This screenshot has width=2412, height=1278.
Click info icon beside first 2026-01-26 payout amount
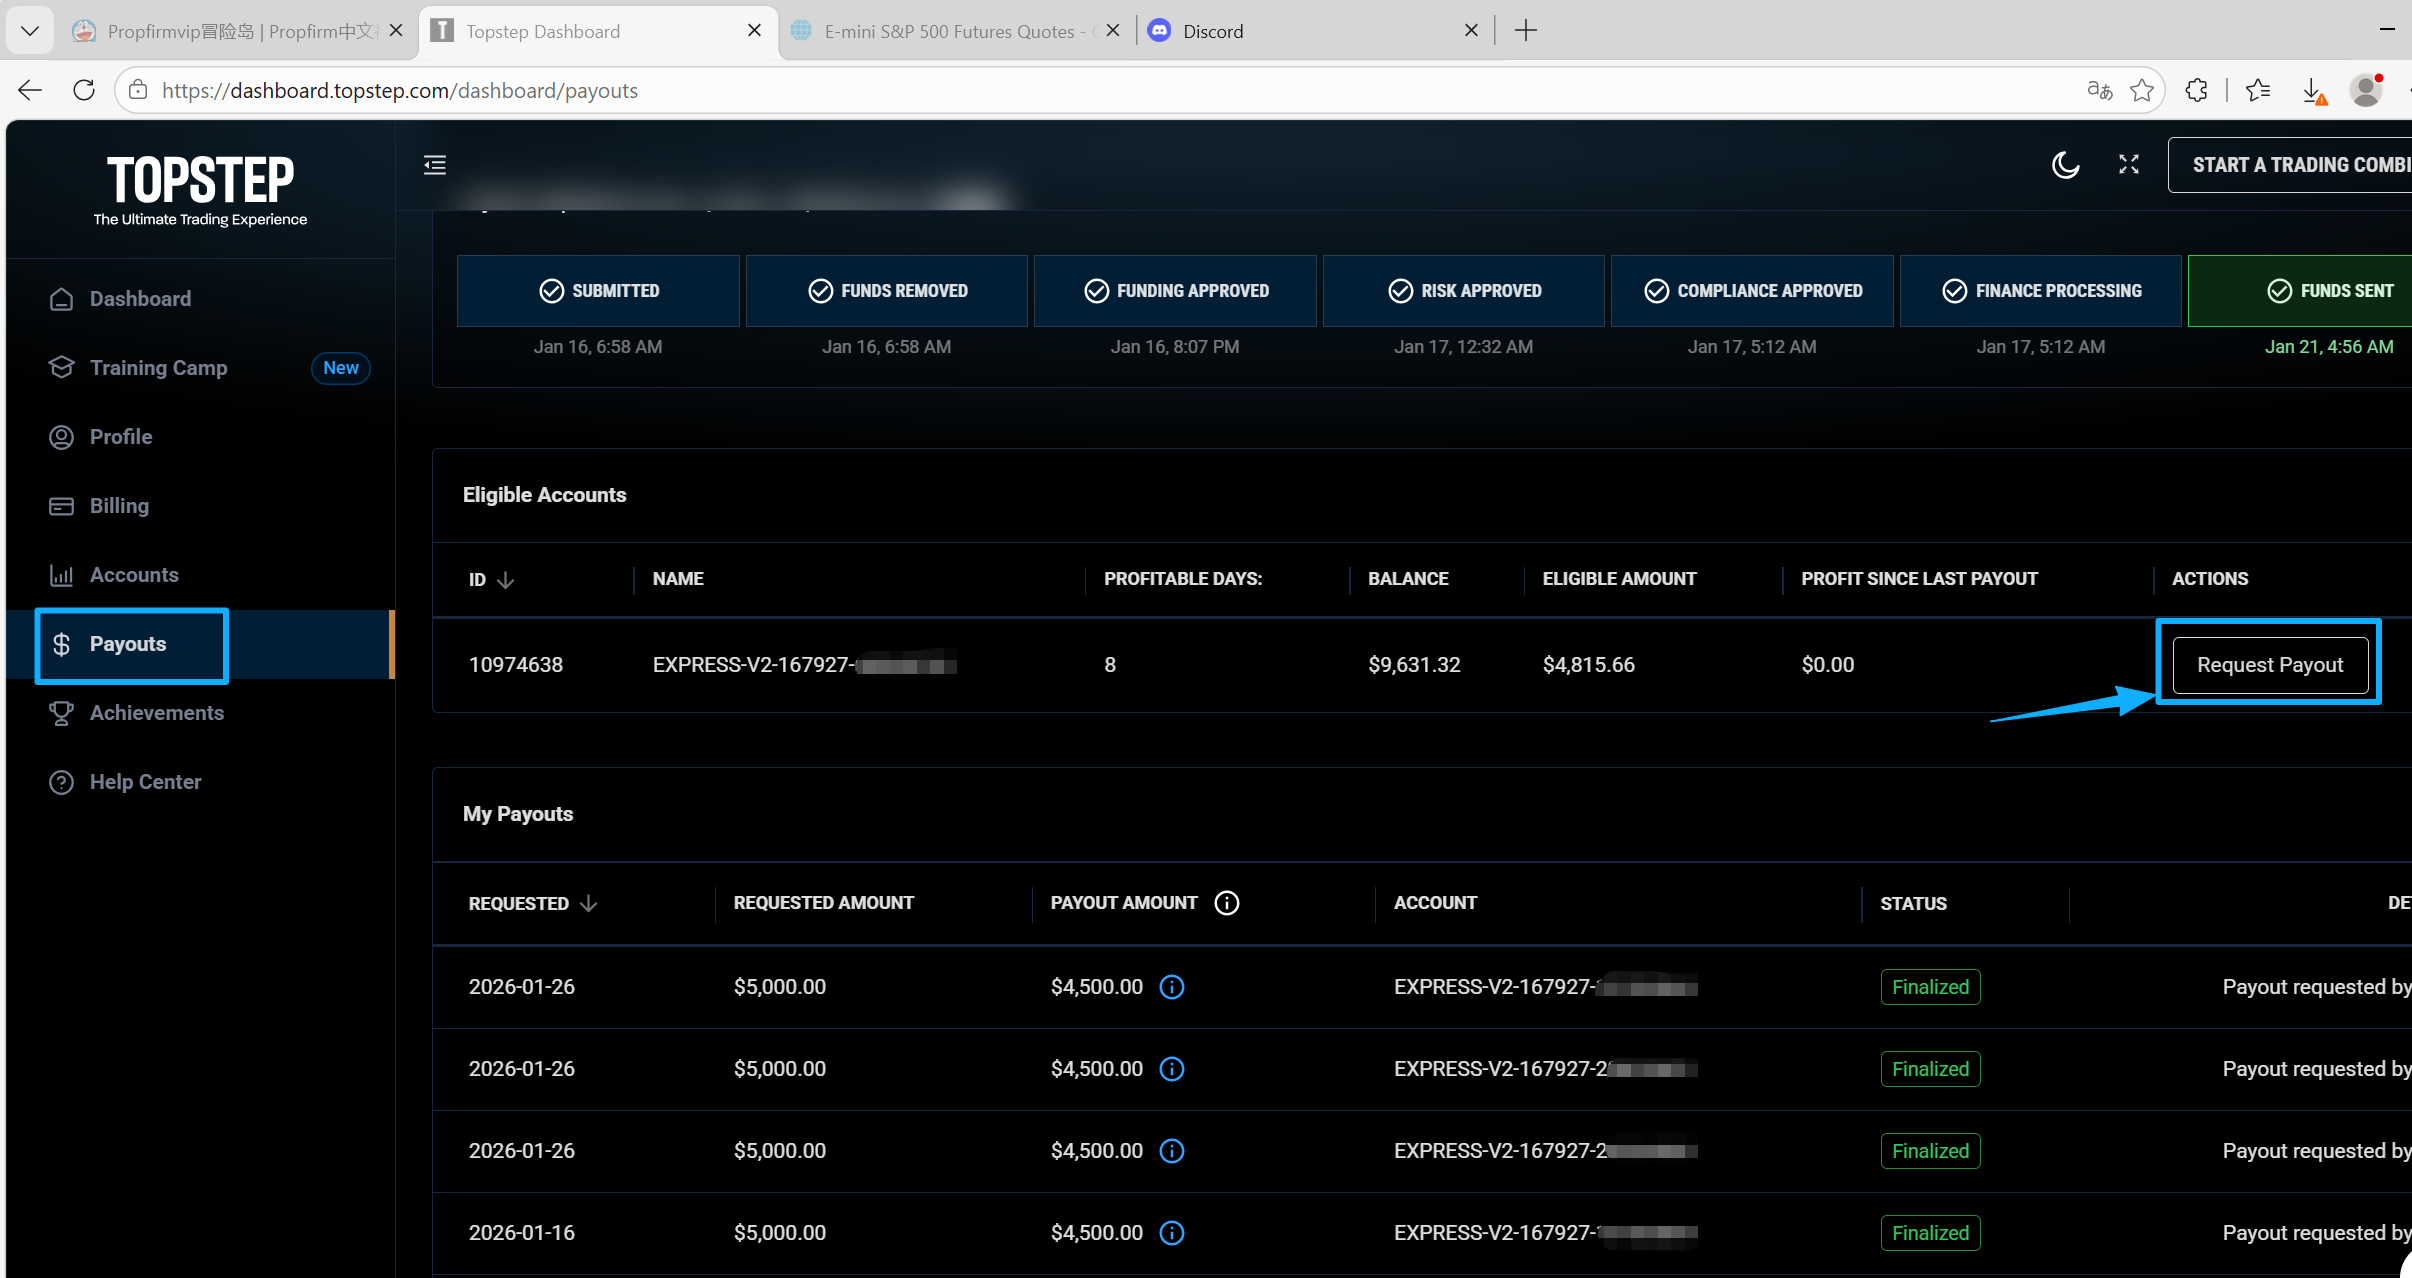tap(1172, 987)
